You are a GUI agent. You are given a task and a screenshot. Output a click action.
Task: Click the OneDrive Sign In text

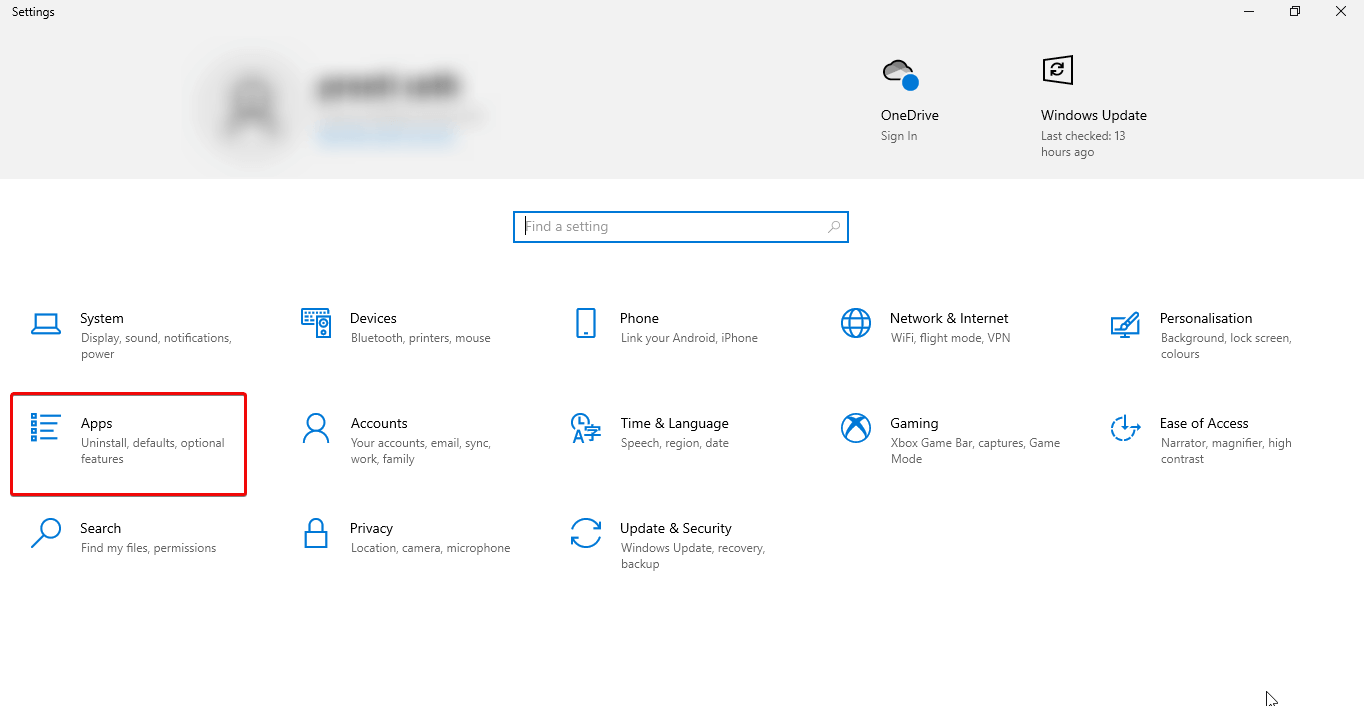[x=899, y=136]
